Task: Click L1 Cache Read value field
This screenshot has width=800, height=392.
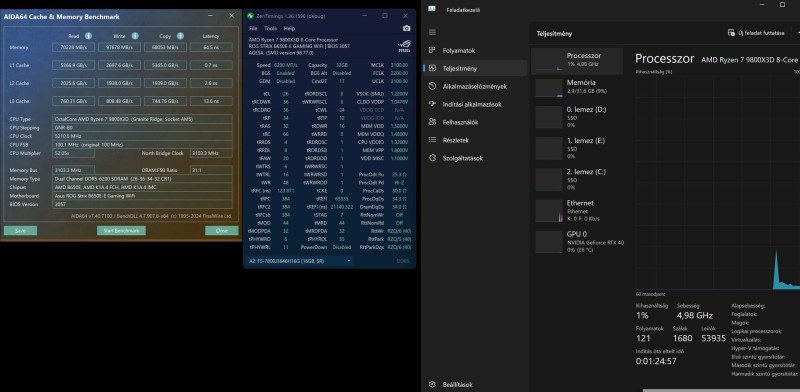Action: pyautogui.click(x=73, y=65)
